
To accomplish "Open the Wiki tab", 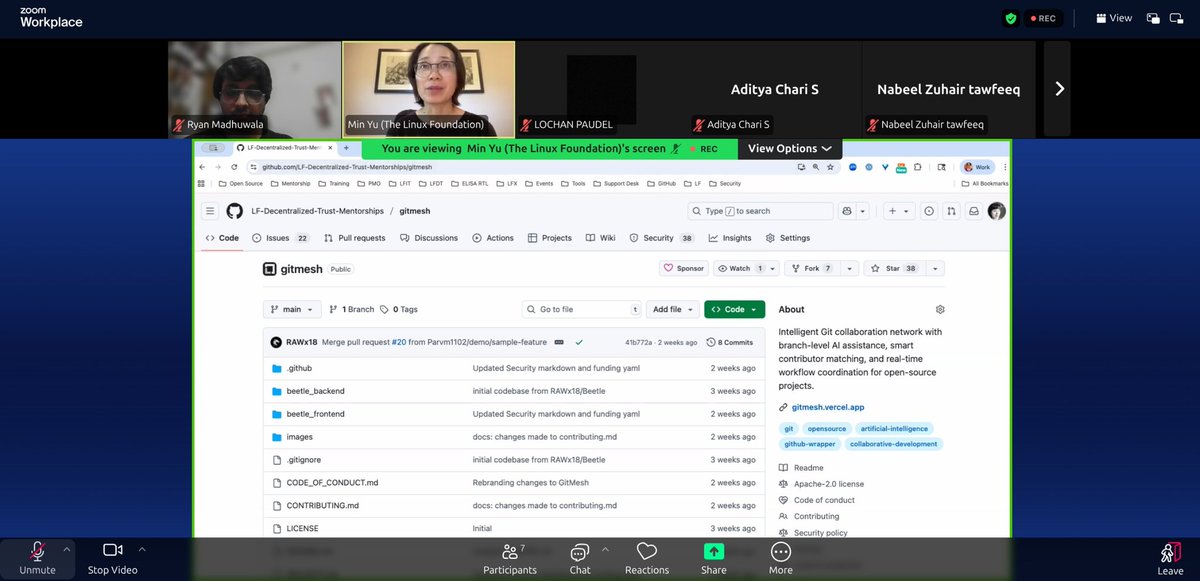I will (600, 238).
